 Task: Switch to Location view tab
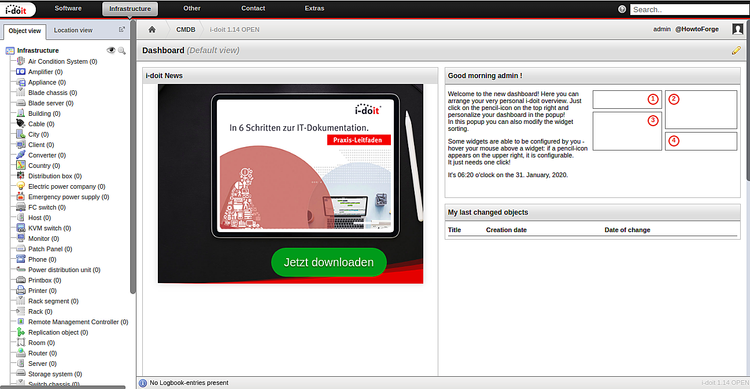[73, 30]
